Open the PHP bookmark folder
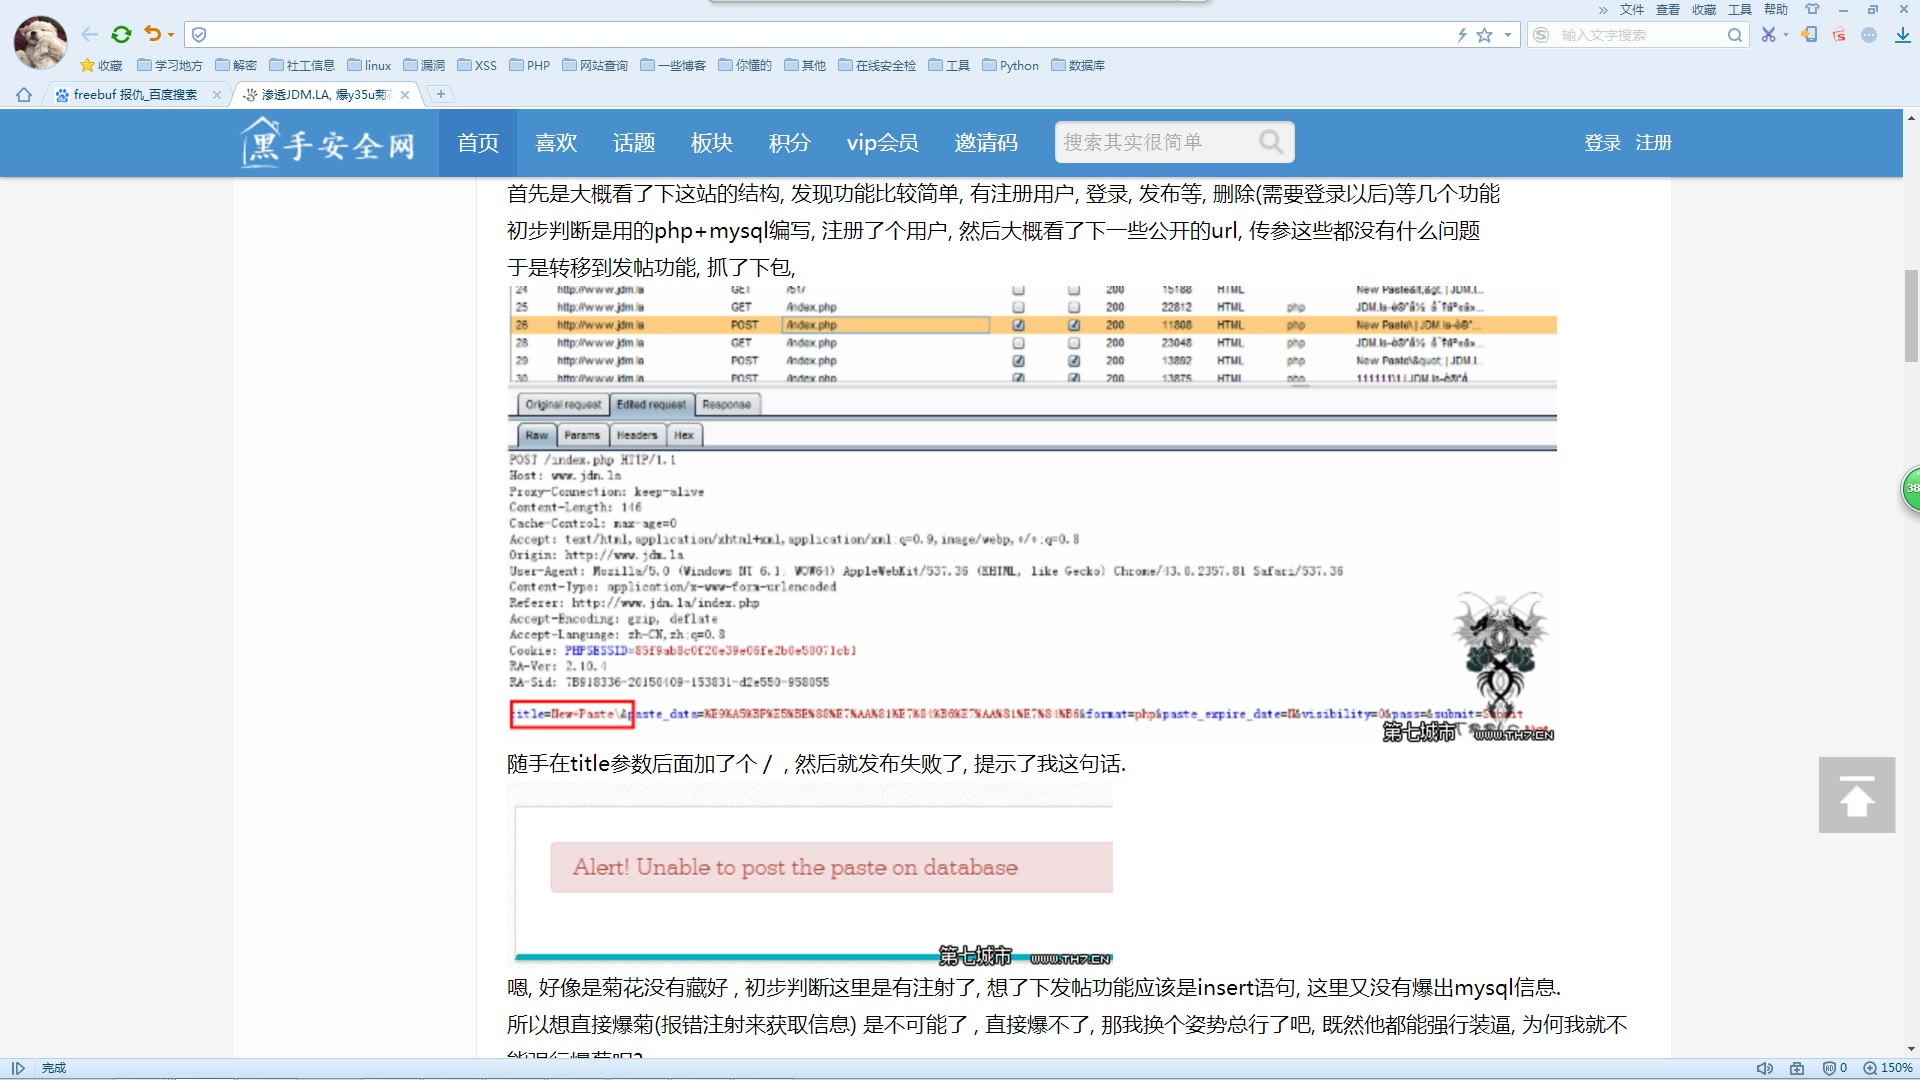The height and width of the screenshot is (1080, 1920). (530, 65)
